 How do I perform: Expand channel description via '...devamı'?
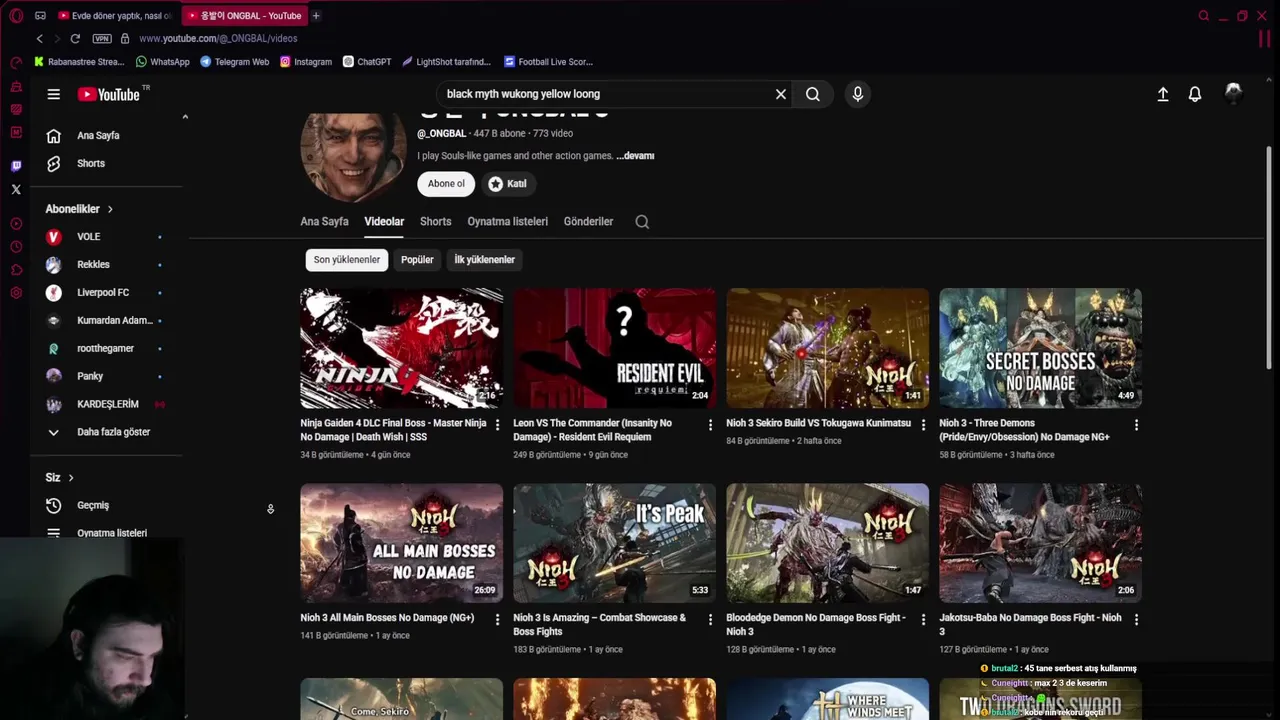635,156
